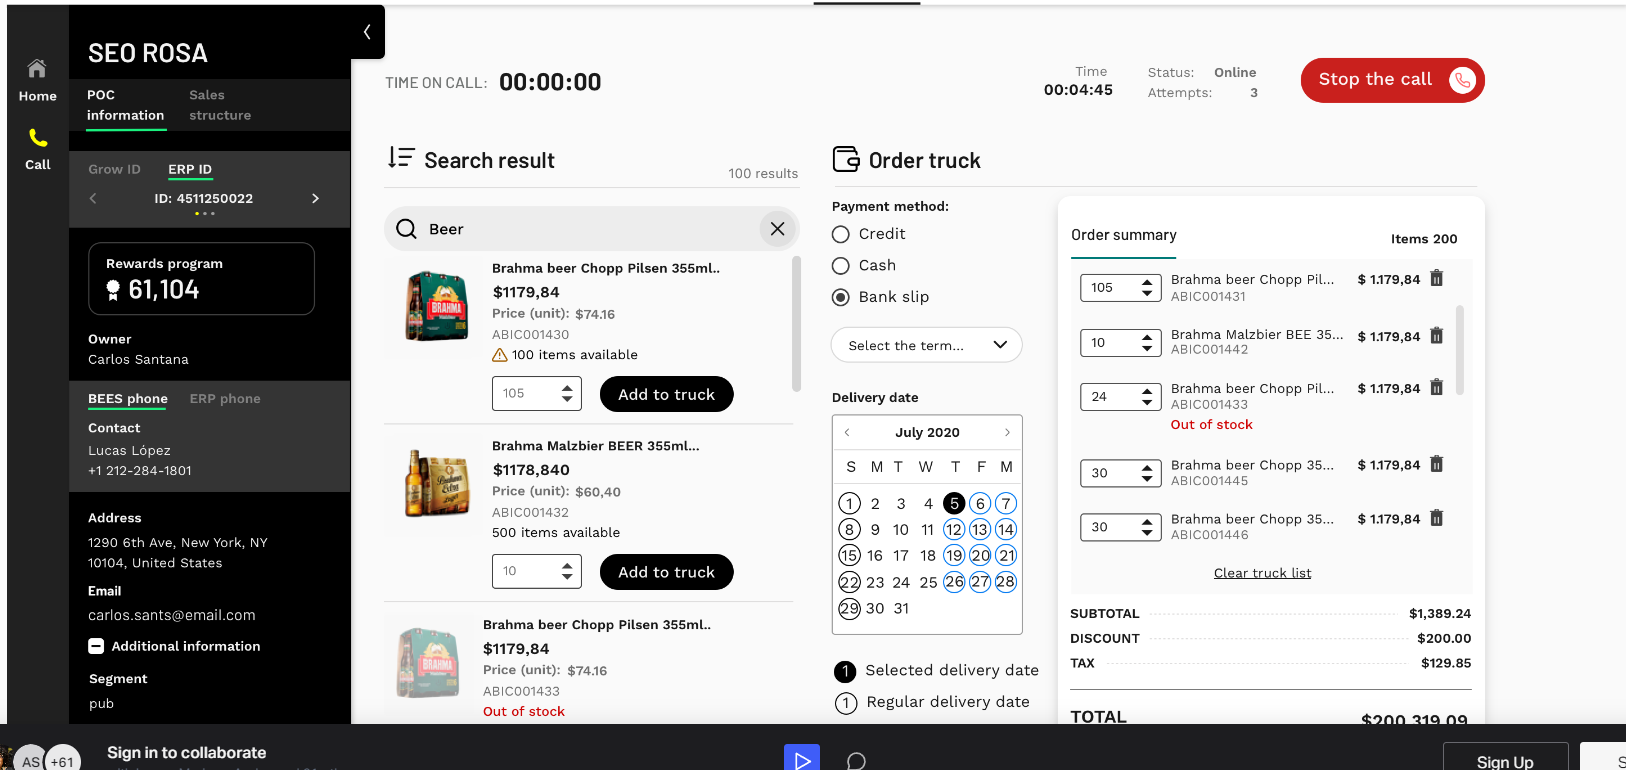This screenshot has height=770, width=1626.
Task: Click the Clear truck list link
Action: [1262, 573]
